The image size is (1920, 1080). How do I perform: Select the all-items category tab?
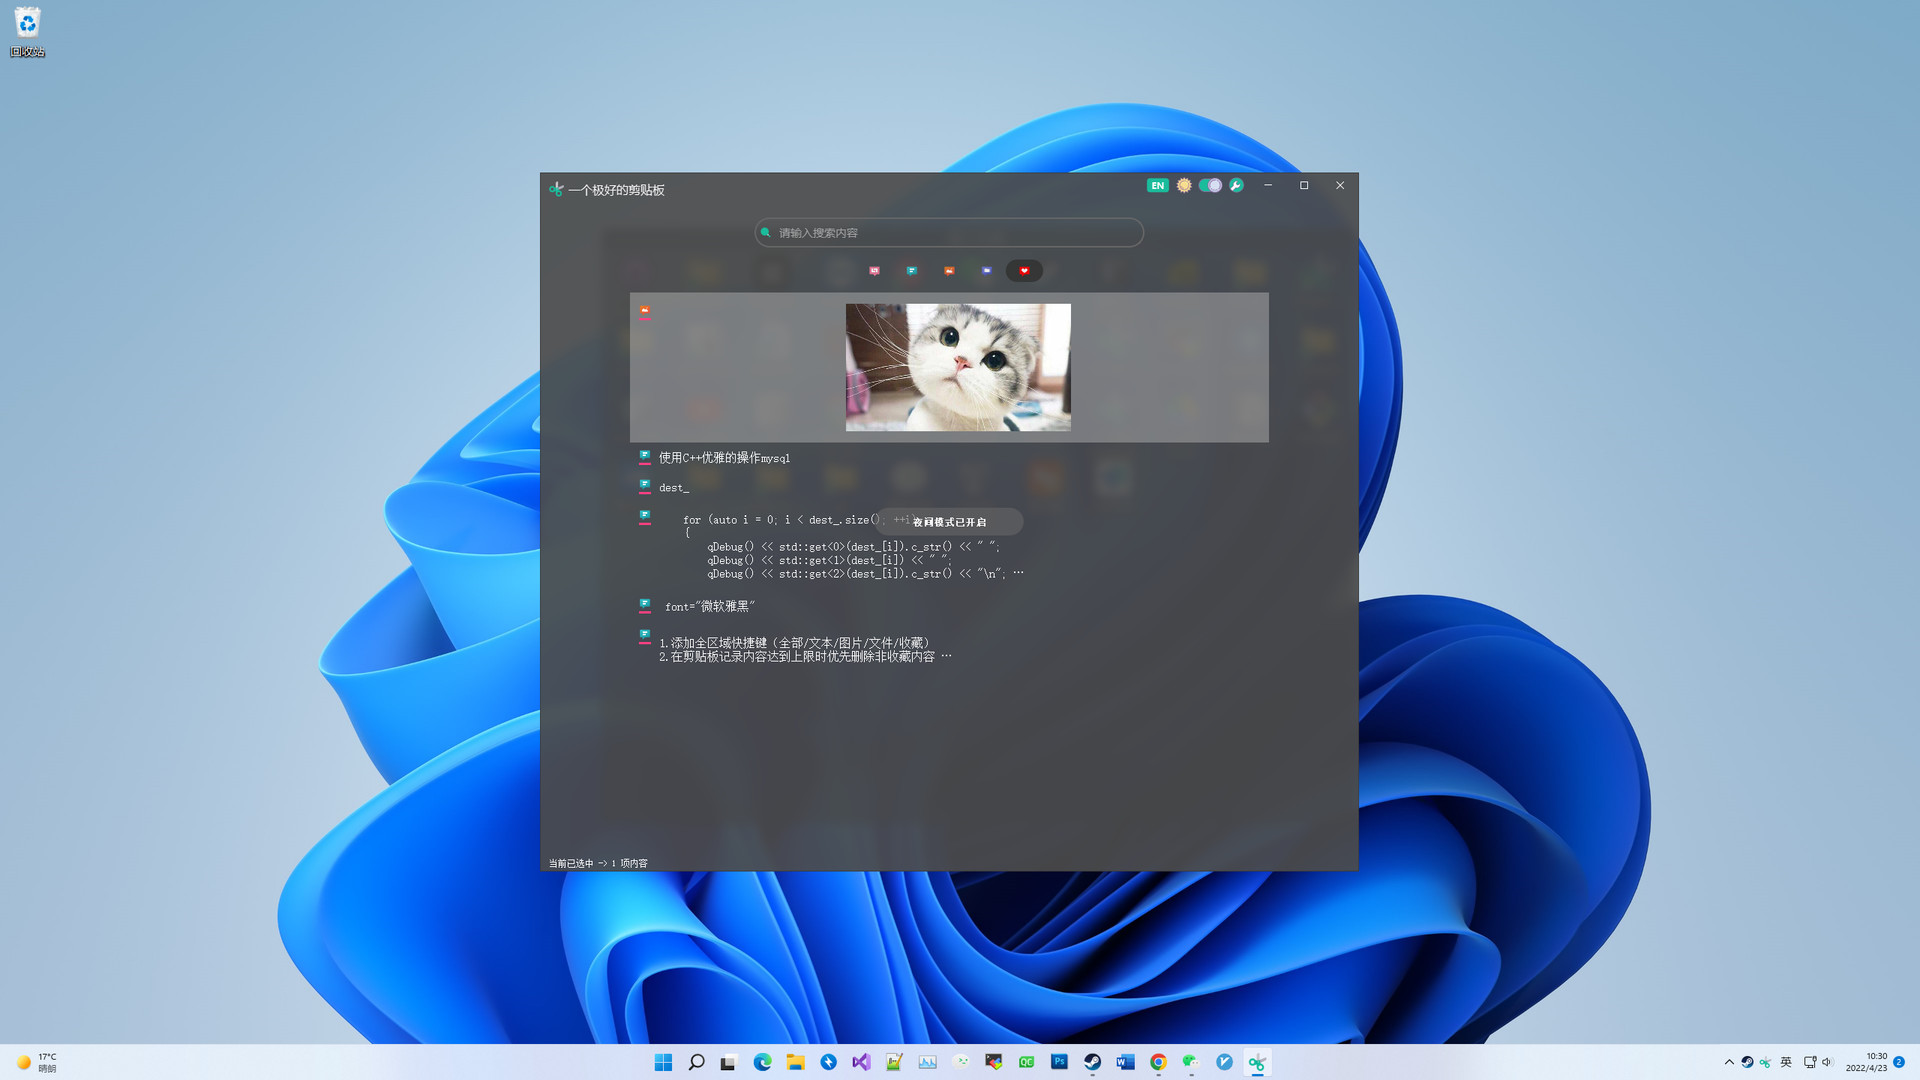[x=874, y=271]
